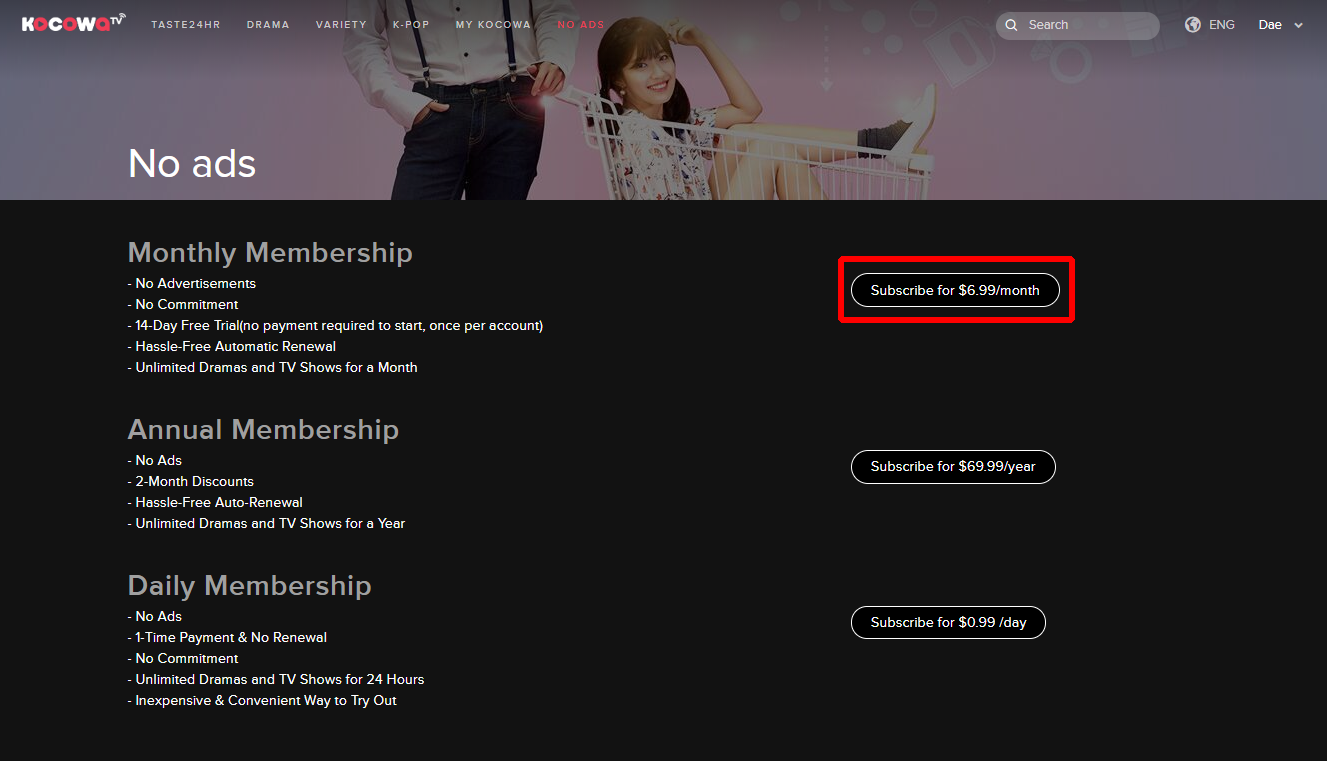Subscribe for $69.99/year

click(953, 466)
